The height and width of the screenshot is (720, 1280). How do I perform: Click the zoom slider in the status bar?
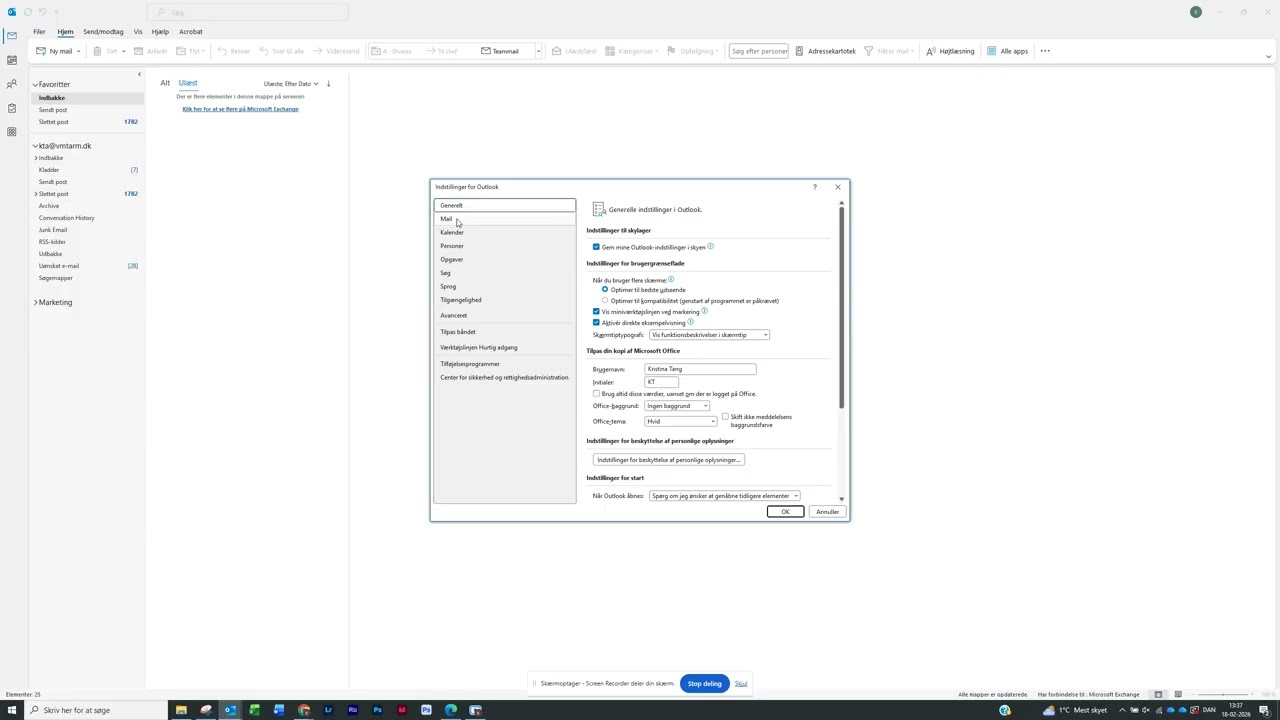(1225, 694)
